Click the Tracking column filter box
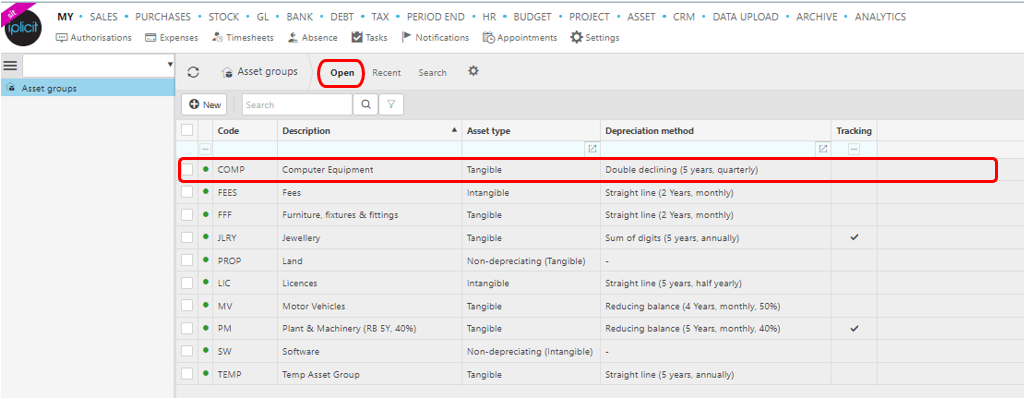This screenshot has height=399, width=1024. click(x=854, y=149)
